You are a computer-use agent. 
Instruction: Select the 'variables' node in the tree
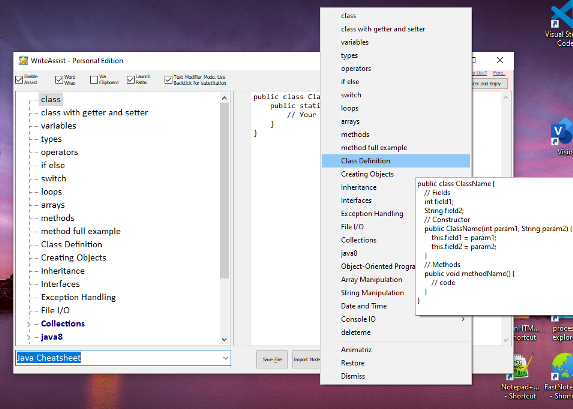(58, 126)
